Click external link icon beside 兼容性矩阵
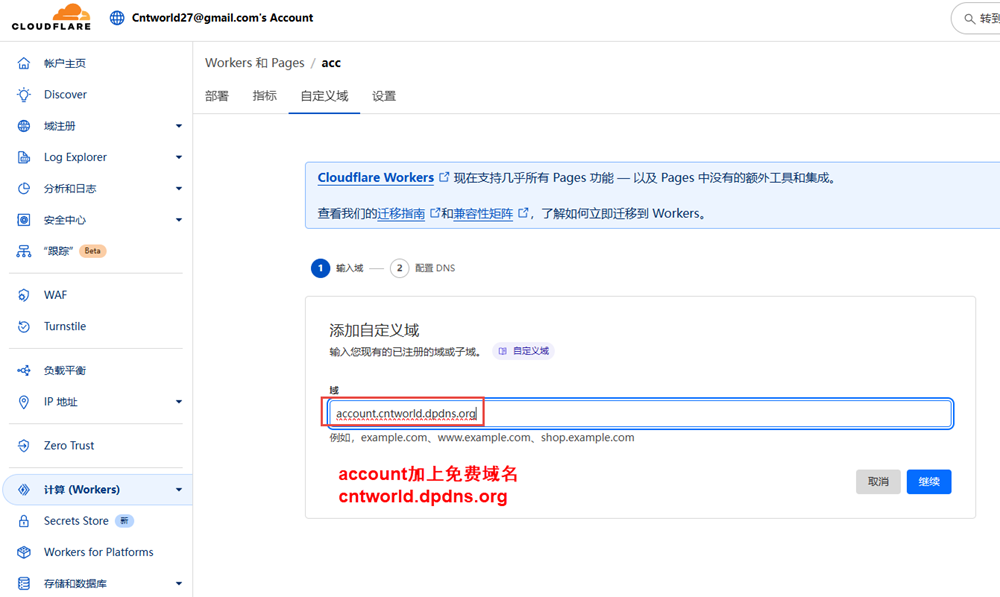 point(523,213)
